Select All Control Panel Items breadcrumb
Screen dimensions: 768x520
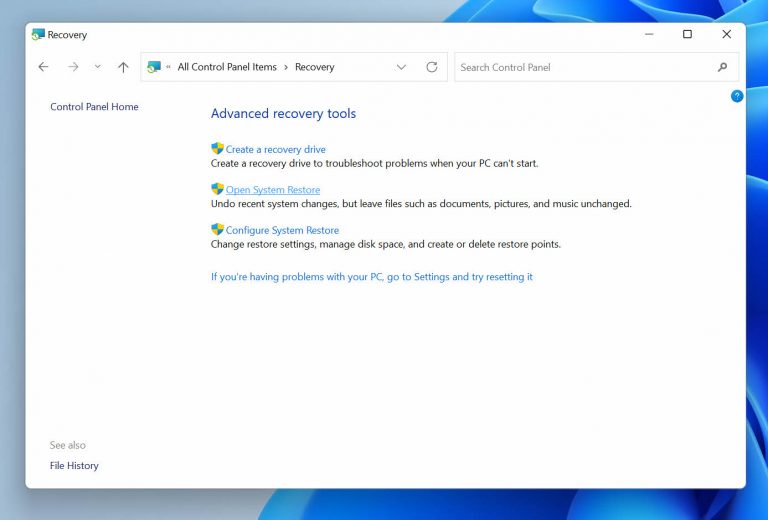click(227, 67)
